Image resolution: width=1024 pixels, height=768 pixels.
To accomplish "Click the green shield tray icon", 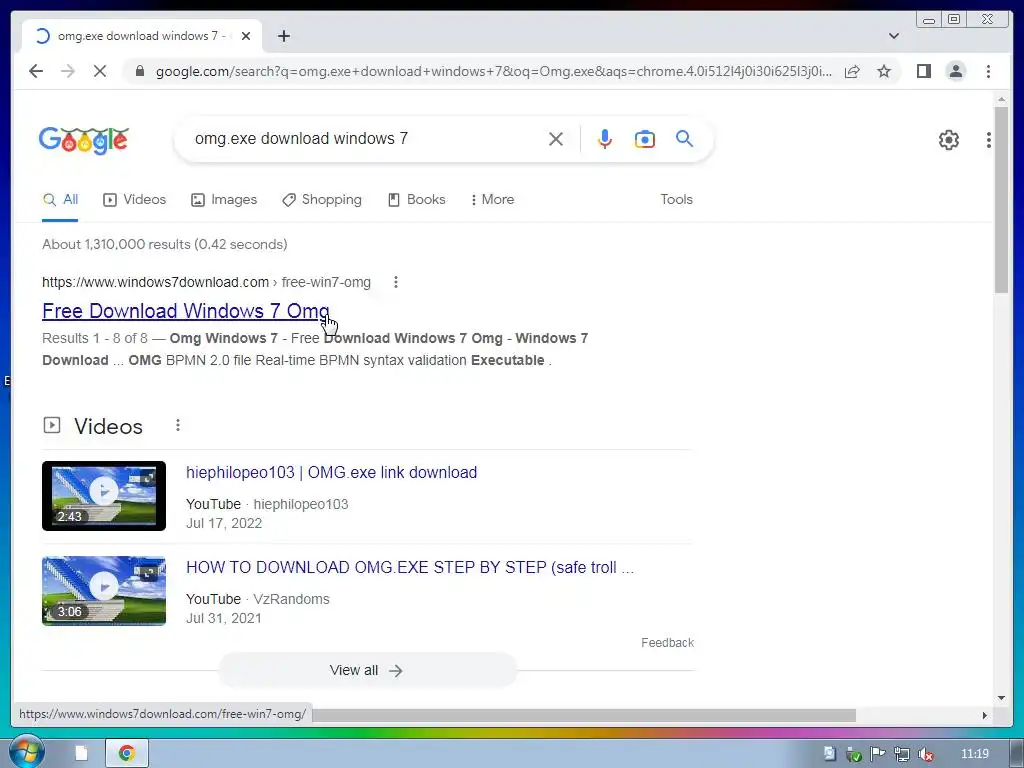I will pyautogui.click(x=853, y=754).
